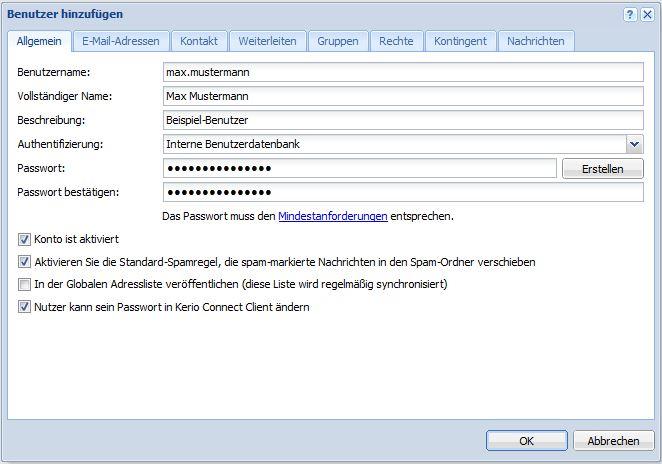Close the Benutzer hinzufügen dialog
This screenshot has width=662, height=464.
tap(646, 15)
